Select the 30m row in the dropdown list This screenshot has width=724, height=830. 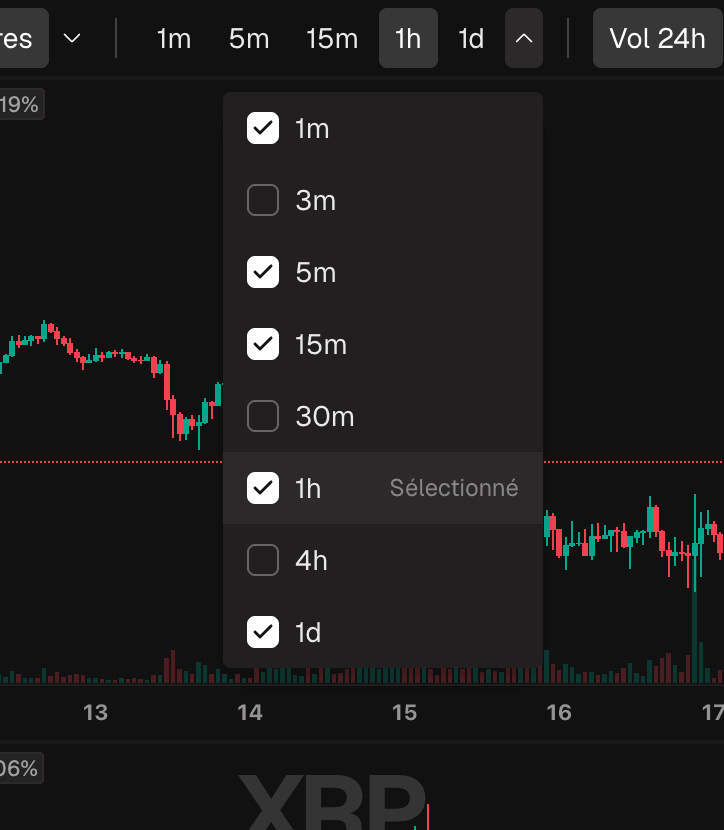[383, 416]
